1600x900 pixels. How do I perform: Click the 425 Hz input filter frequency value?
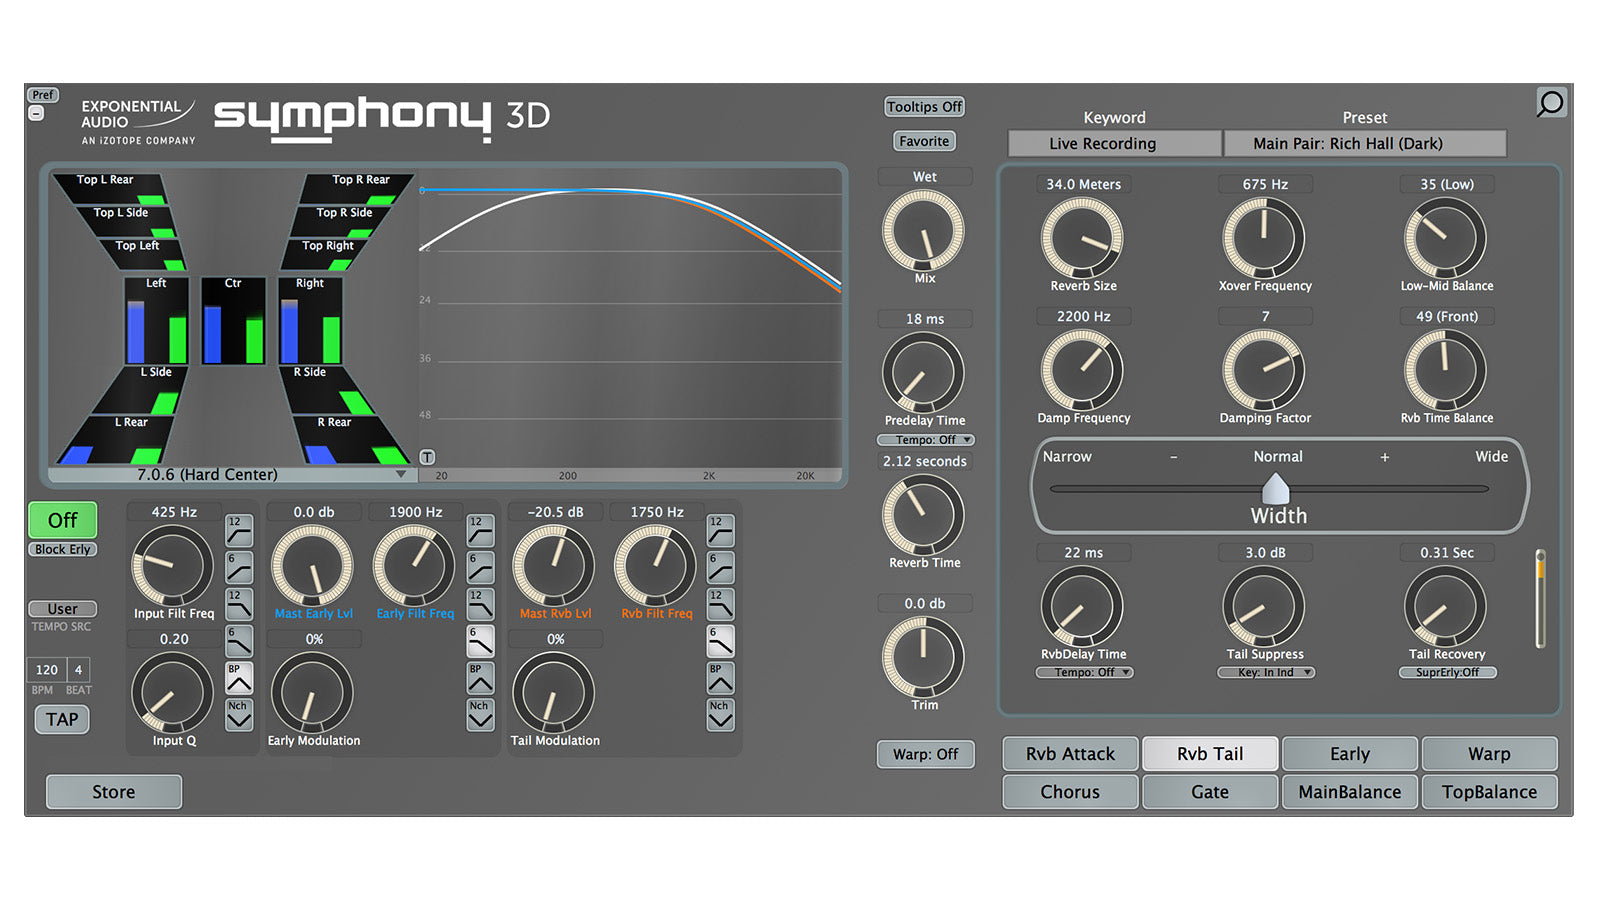point(174,512)
